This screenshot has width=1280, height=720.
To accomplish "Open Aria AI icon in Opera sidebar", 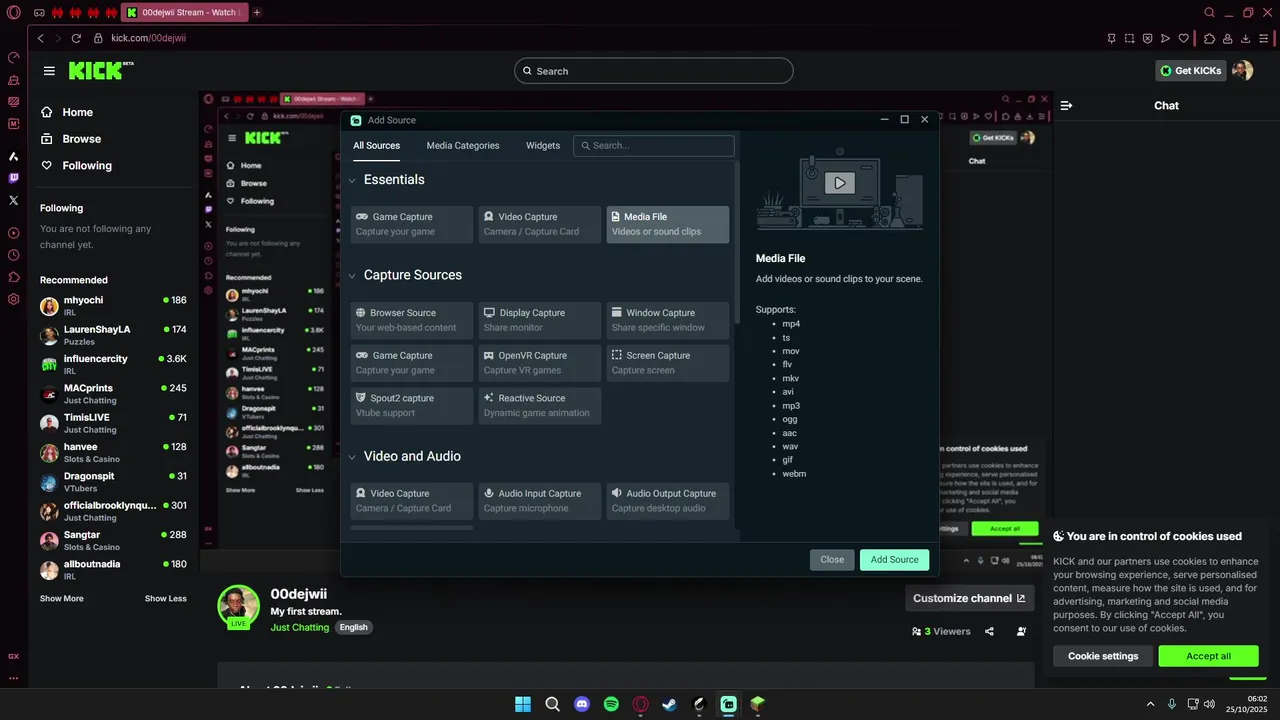I will (x=14, y=156).
